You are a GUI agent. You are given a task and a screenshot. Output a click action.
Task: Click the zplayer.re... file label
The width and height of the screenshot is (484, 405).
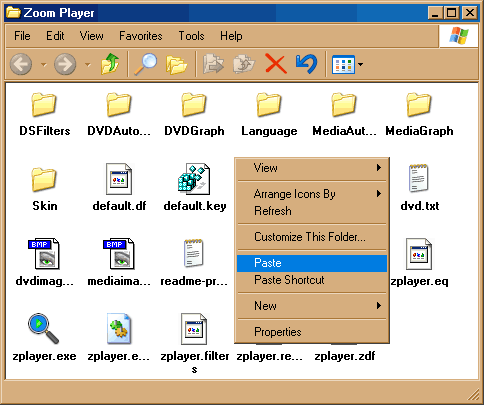269,356
